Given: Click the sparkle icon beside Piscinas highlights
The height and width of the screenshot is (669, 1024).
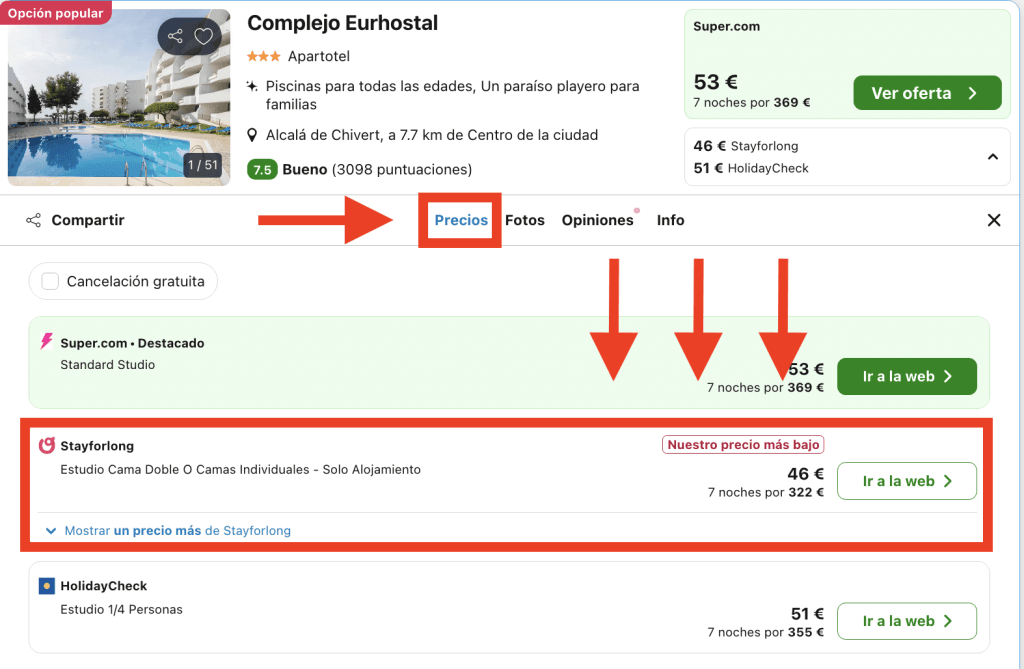Looking at the screenshot, I should point(252,86).
